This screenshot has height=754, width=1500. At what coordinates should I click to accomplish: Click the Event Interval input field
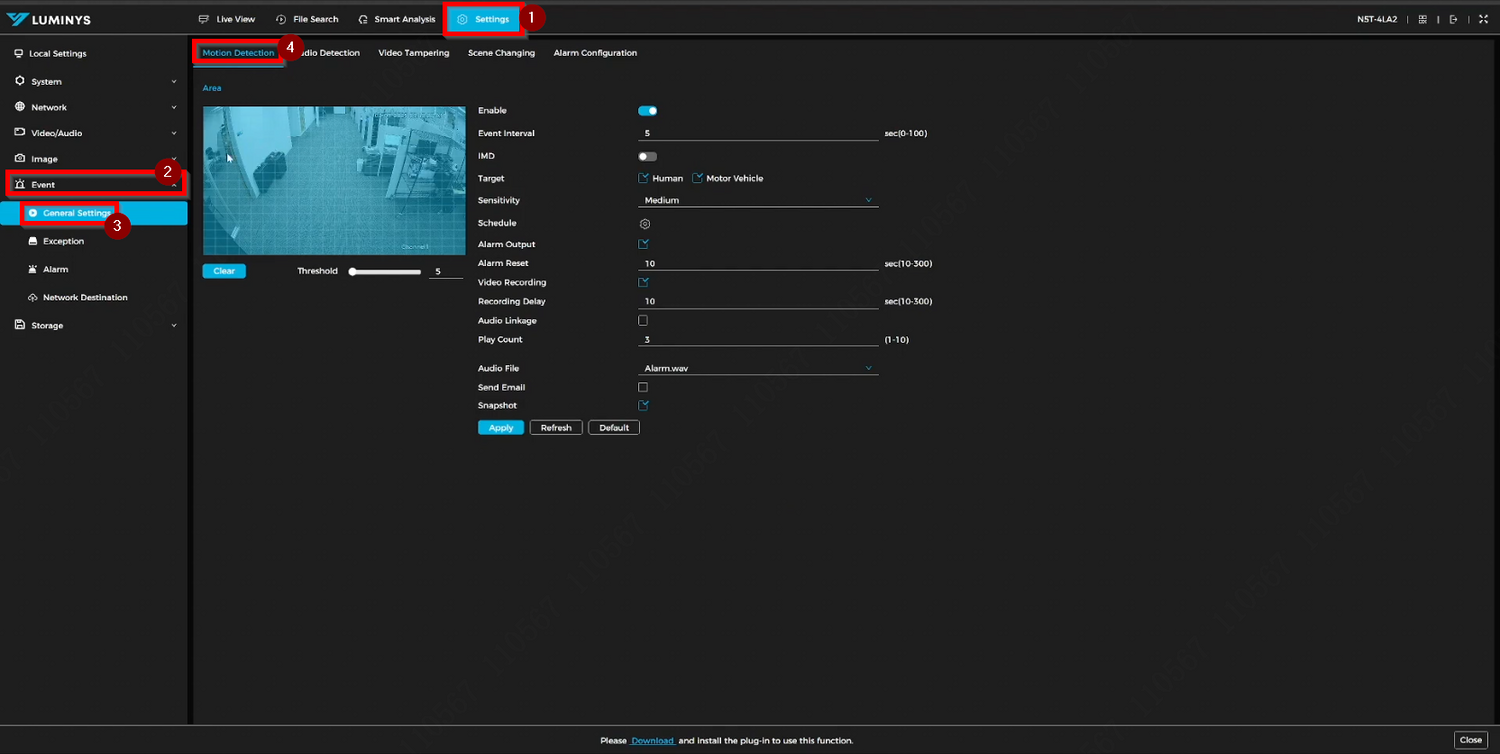757,131
